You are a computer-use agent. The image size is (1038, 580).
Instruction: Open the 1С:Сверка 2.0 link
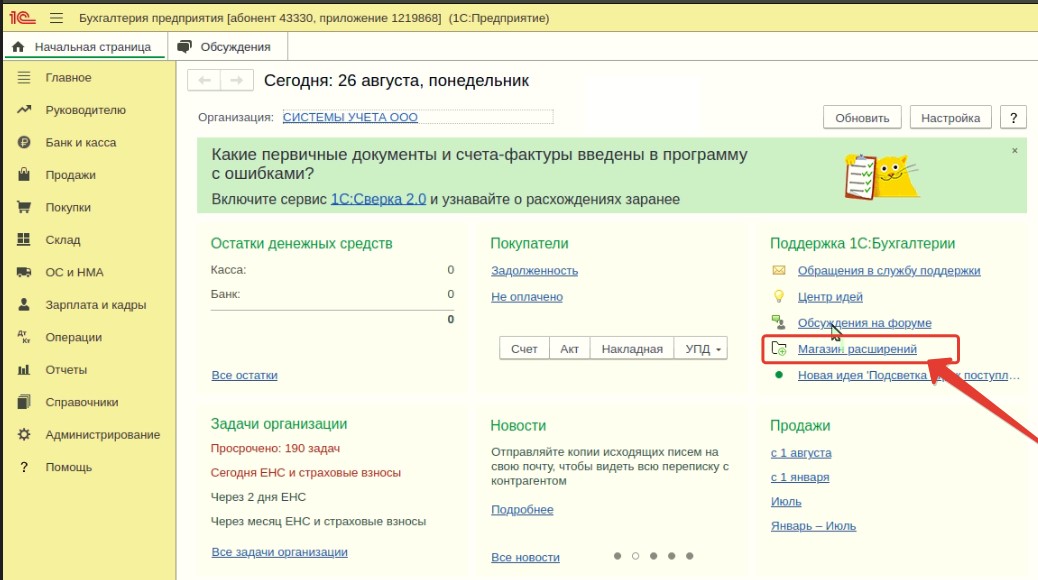pos(378,199)
